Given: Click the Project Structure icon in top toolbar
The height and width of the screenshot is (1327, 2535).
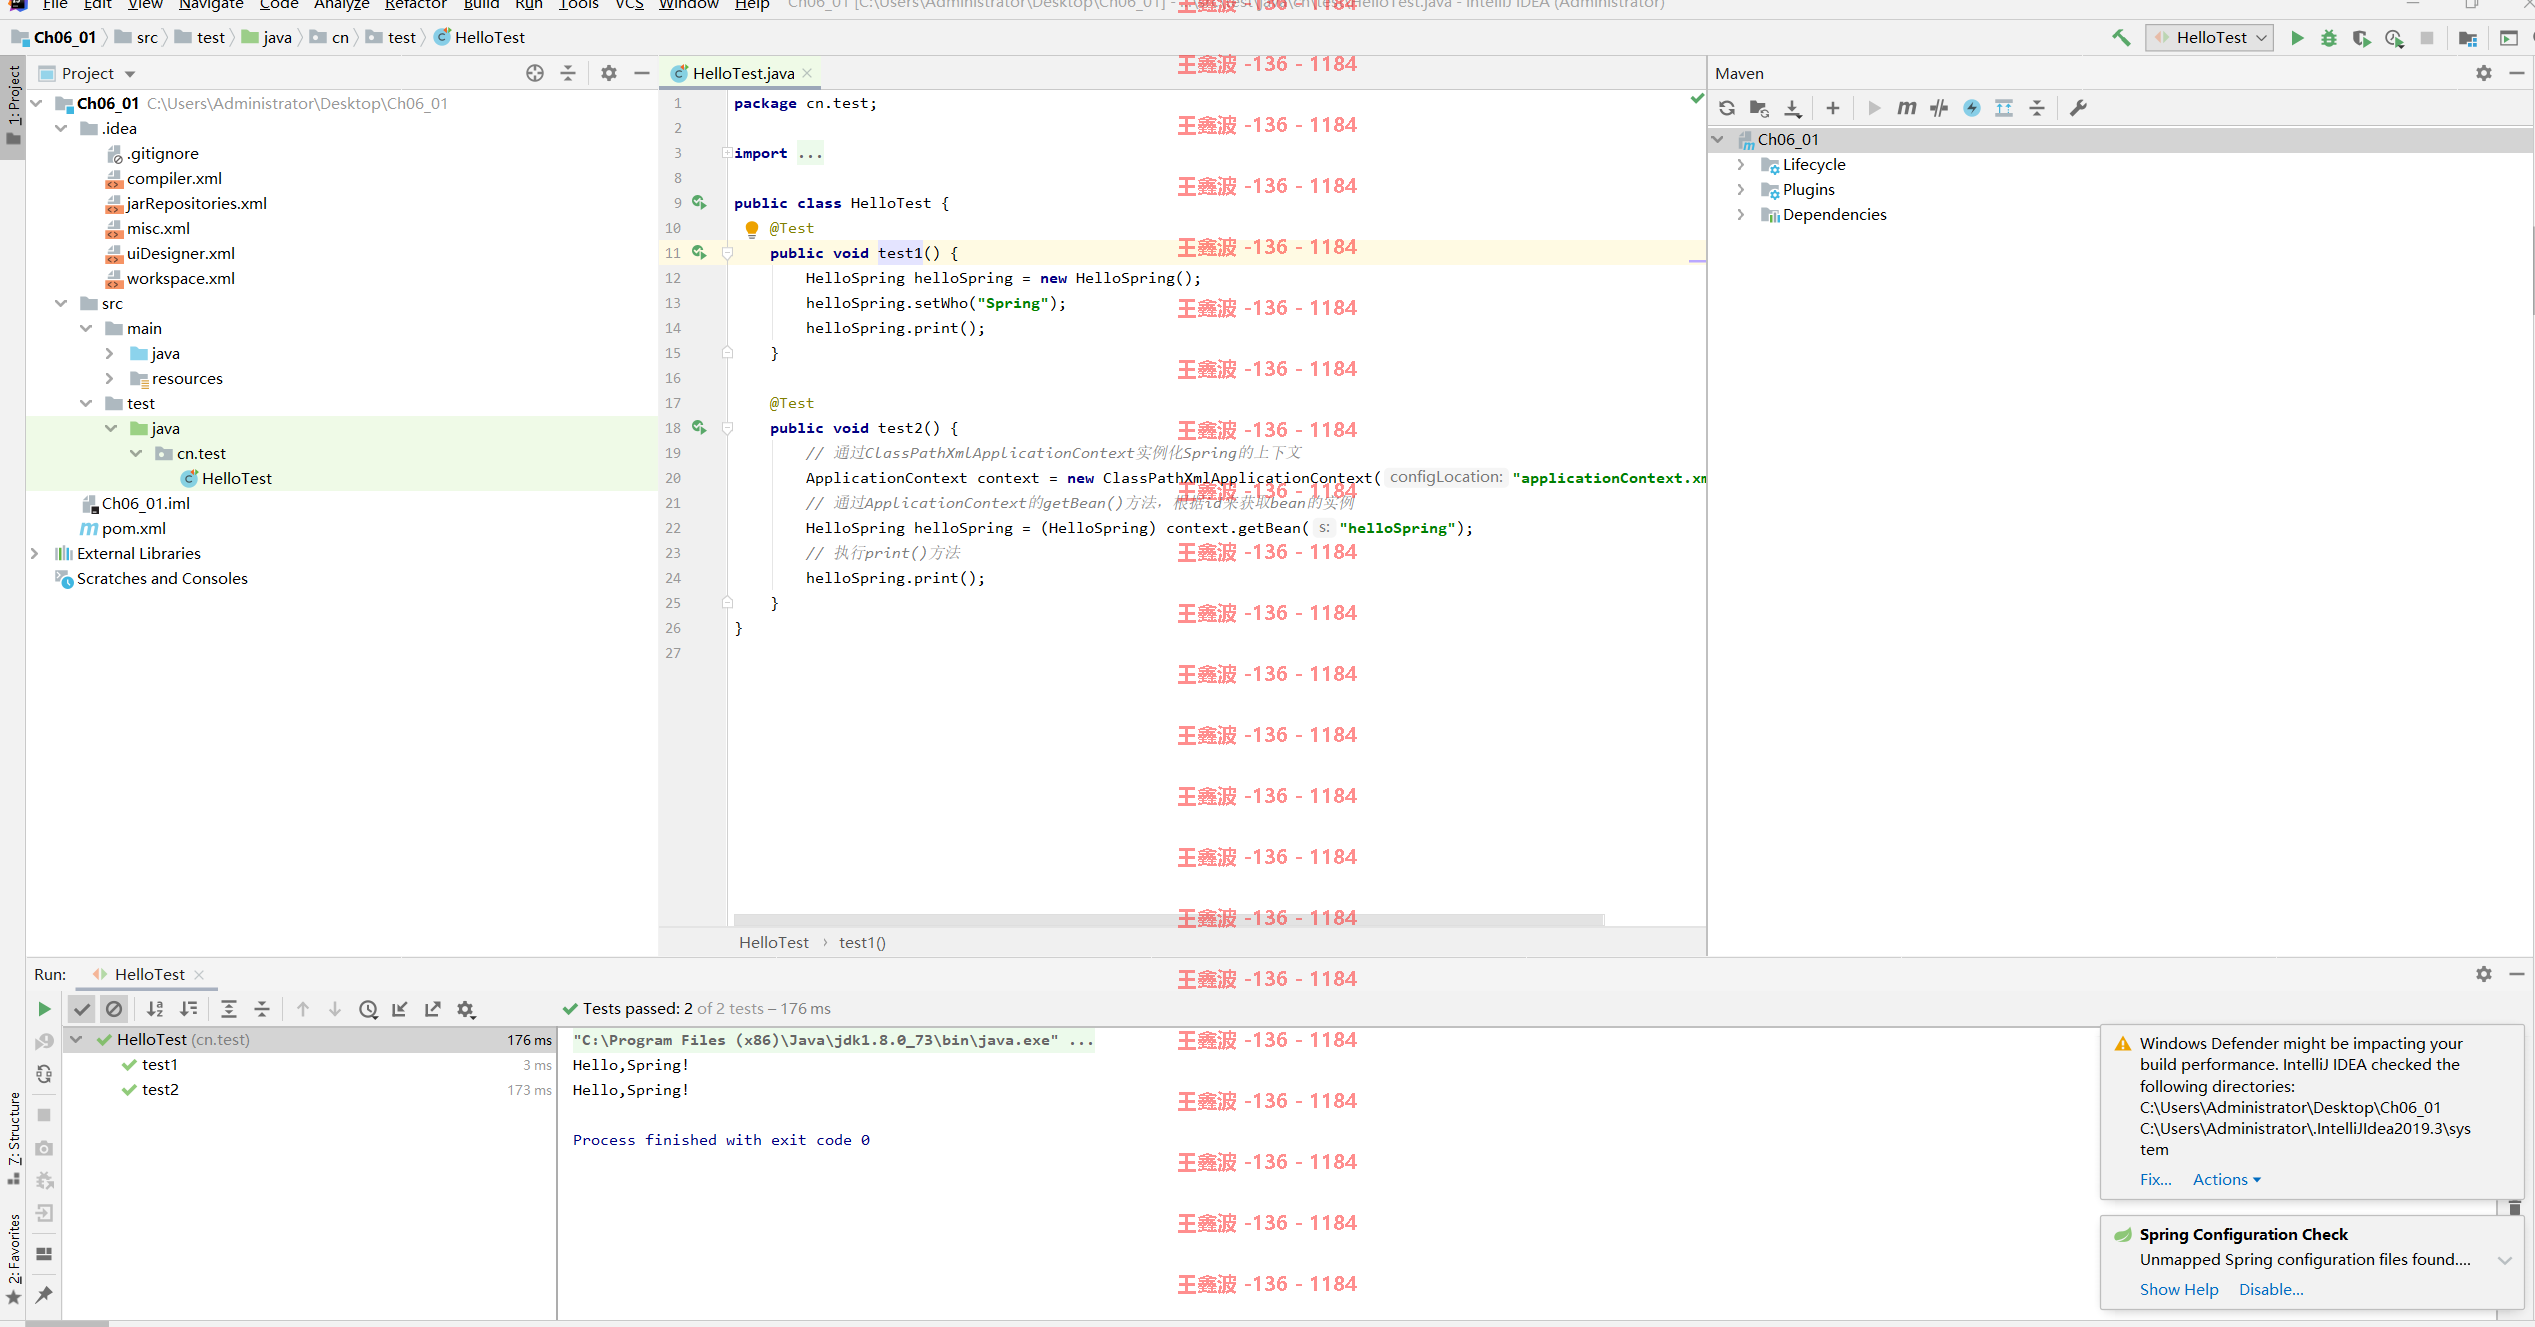Looking at the screenshot, I should click(x=2467, y=38).
